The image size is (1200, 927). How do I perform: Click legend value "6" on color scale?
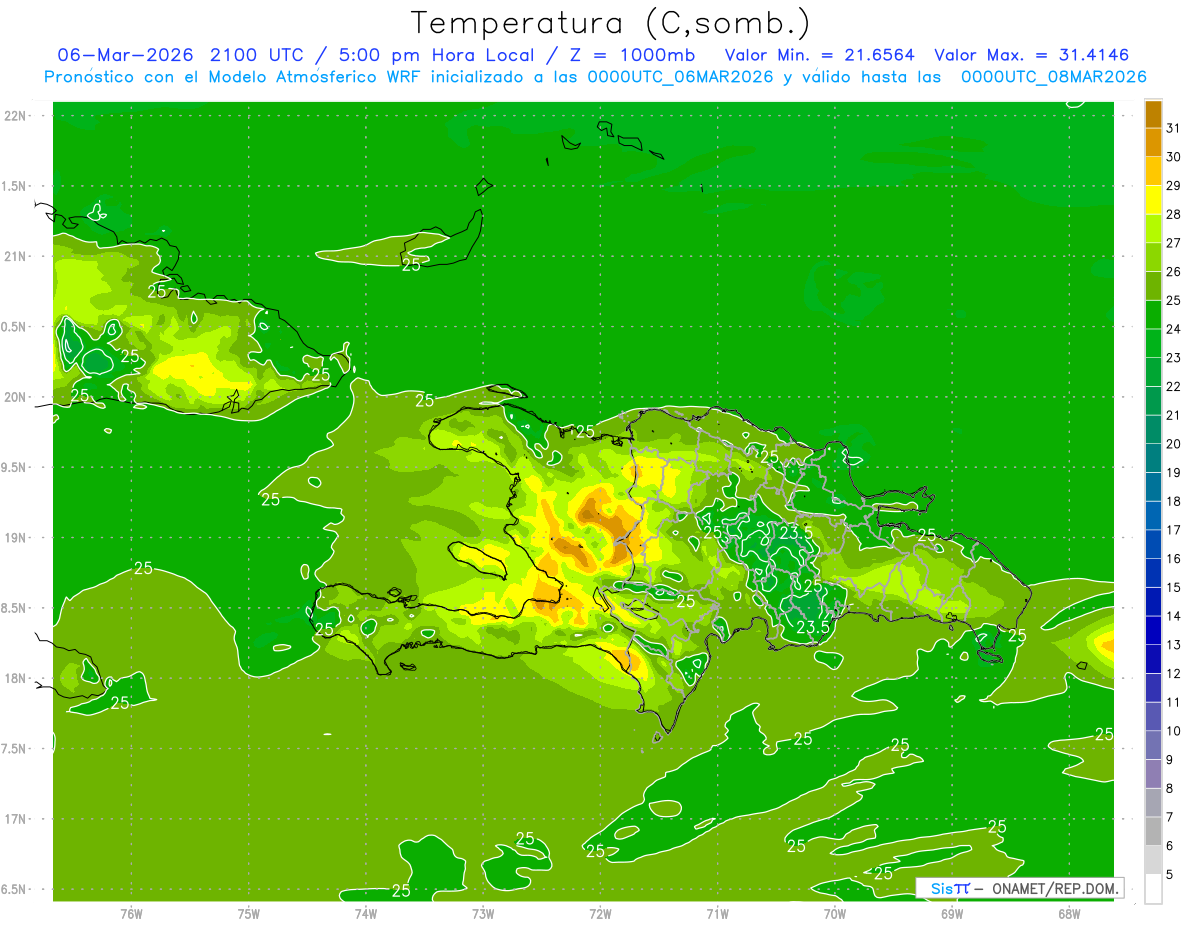pyautogui.click(x=1170, y=846)
